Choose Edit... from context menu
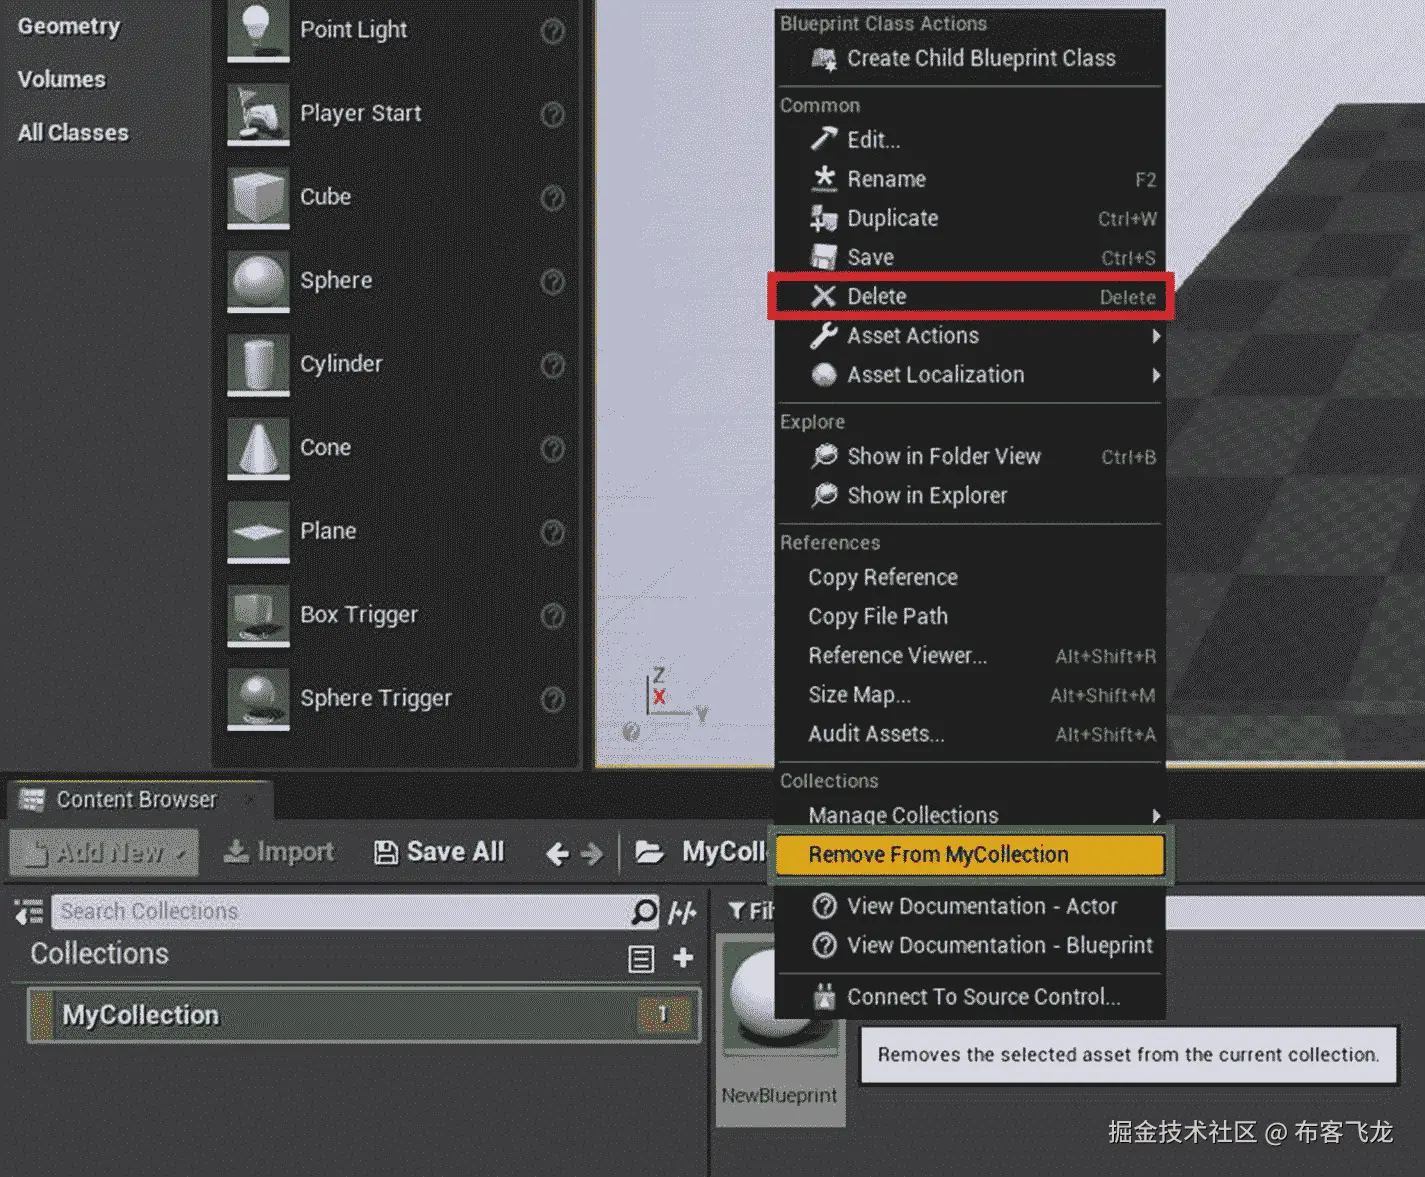The width and height of the screenshot is (1425, 1177). [970, 140]
